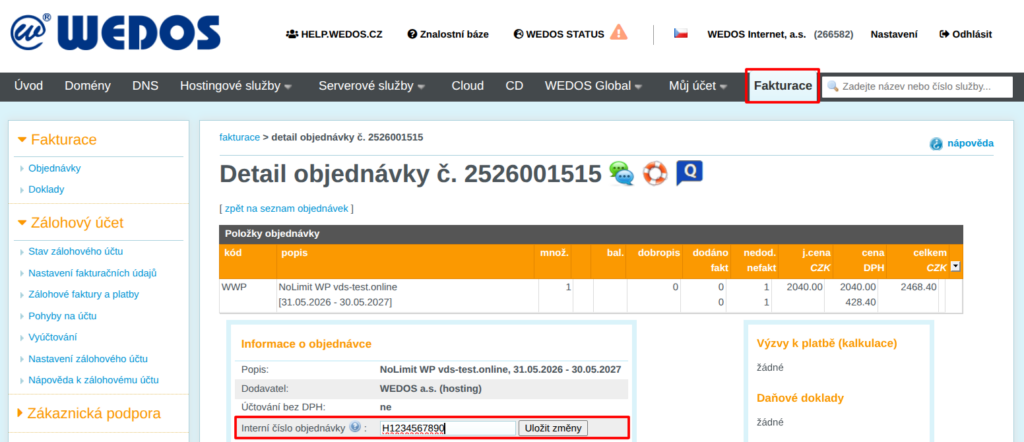
Task: Open Domény menu item
Action: [88, 86]
